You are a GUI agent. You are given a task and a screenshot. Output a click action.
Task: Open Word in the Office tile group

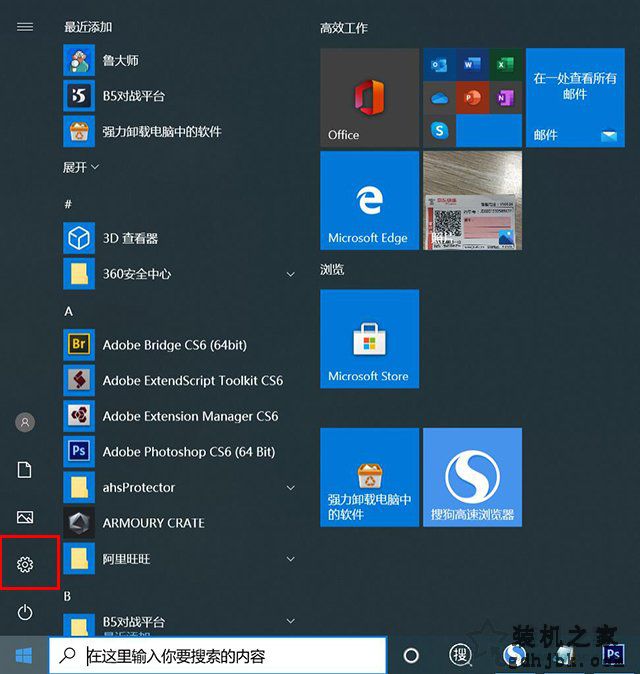coord(472,64)
